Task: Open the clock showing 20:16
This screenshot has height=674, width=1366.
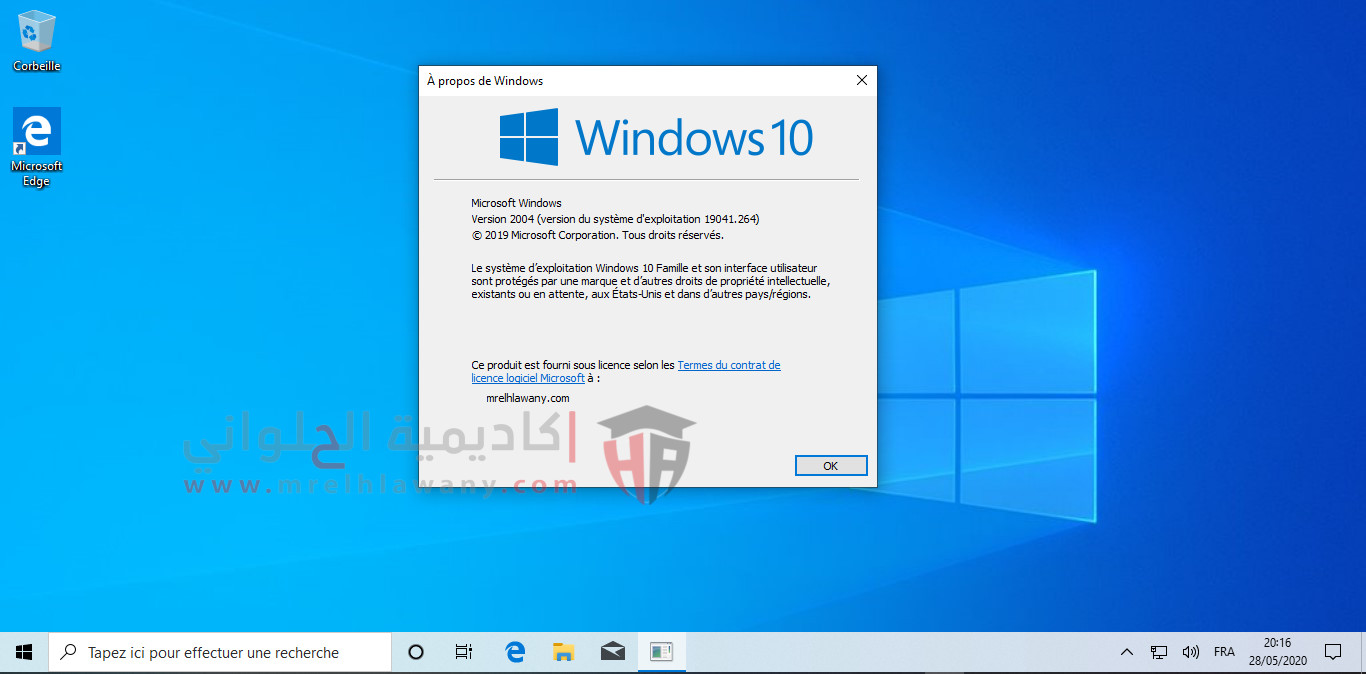Action: click(x=1277, y=652)
